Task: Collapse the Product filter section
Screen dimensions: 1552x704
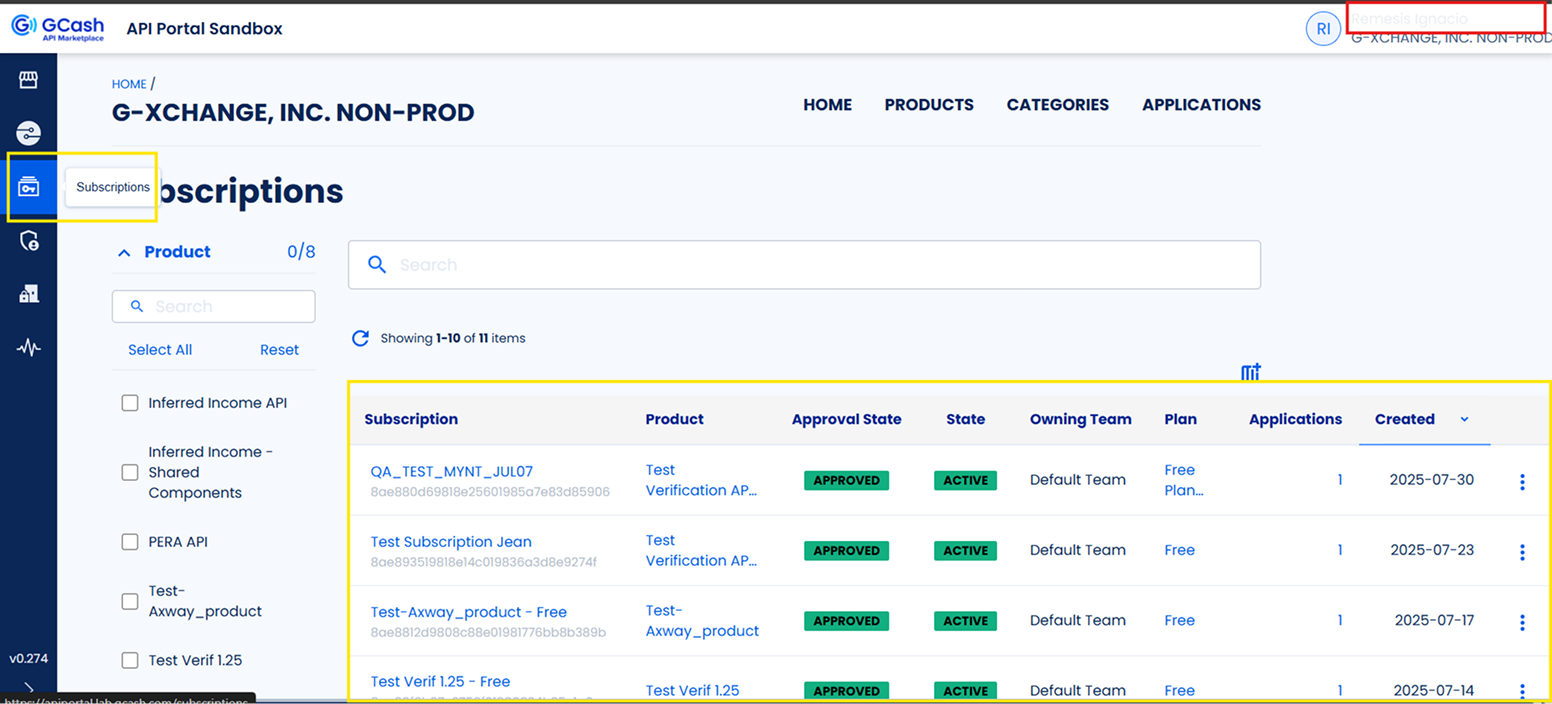Action: click(x=124, y=253)
